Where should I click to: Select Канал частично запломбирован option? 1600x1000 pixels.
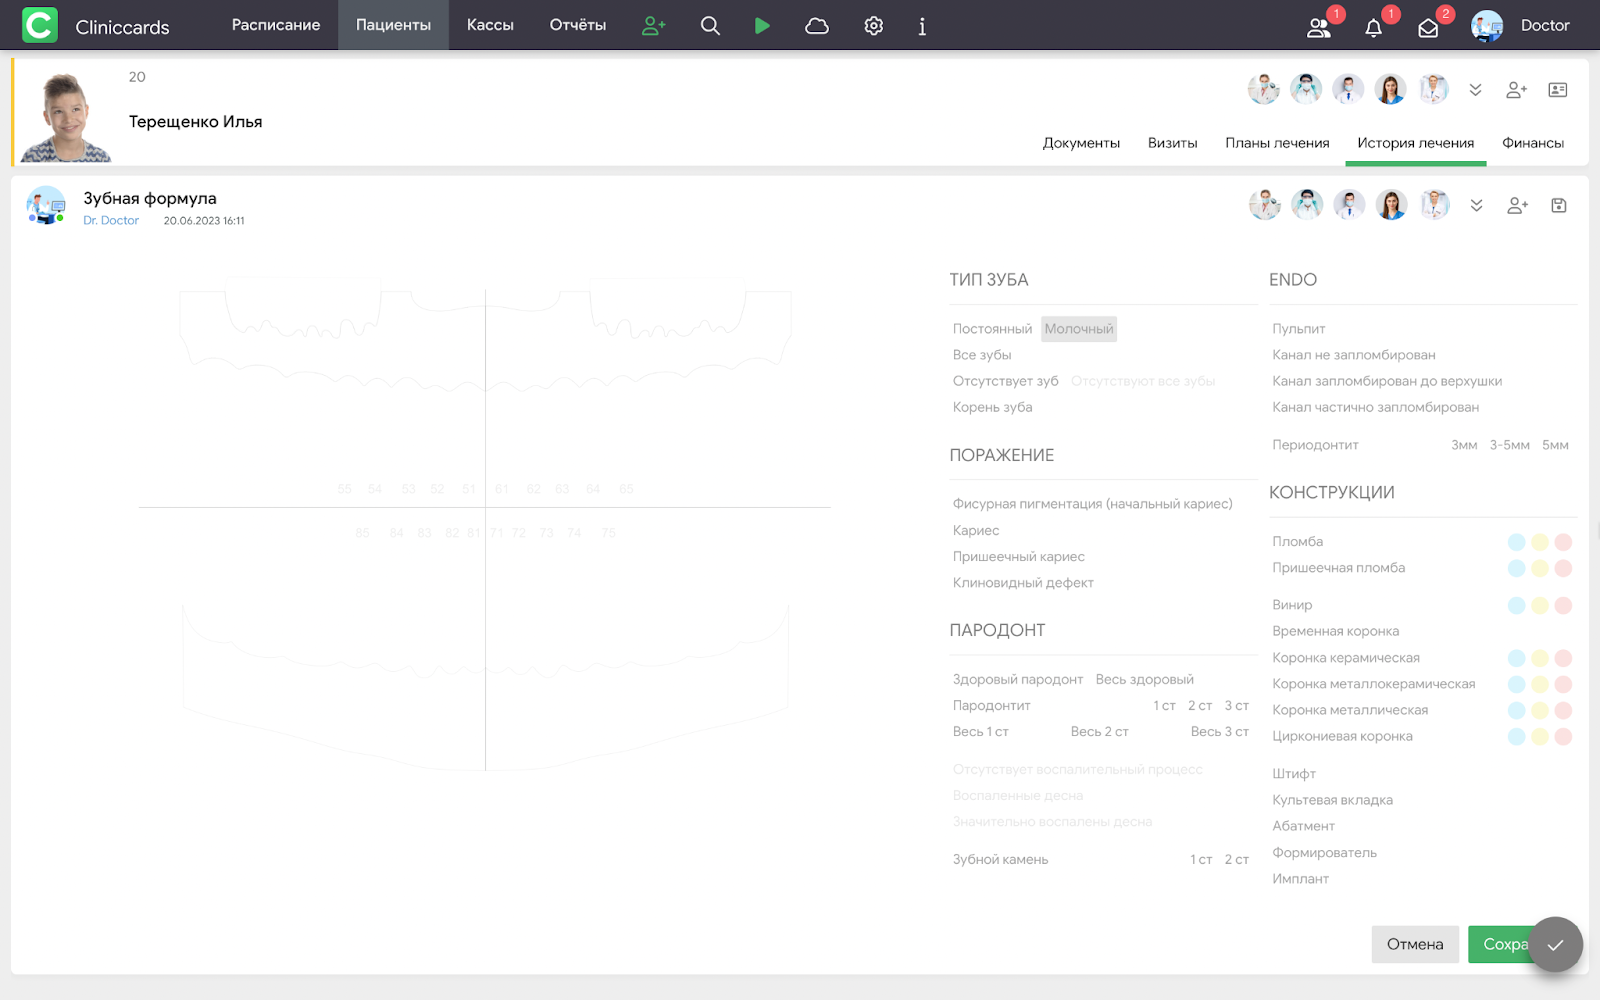click(x=1375, y=407)
